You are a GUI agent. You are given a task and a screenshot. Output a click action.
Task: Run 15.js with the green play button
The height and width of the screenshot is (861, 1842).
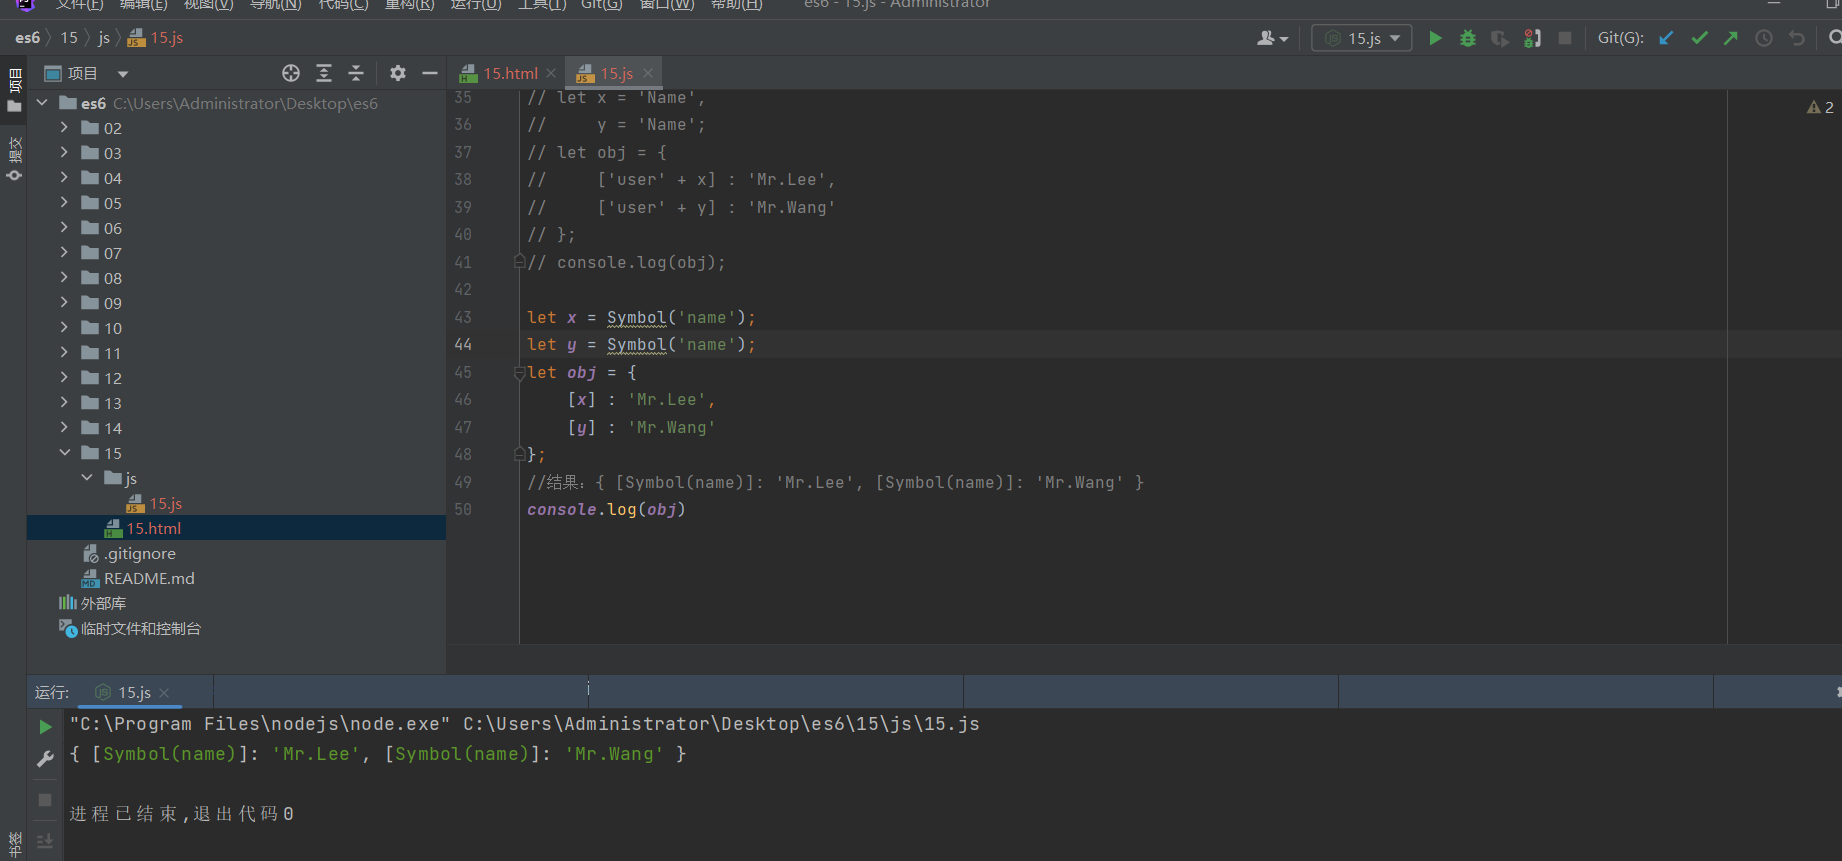click(1435, 38)
